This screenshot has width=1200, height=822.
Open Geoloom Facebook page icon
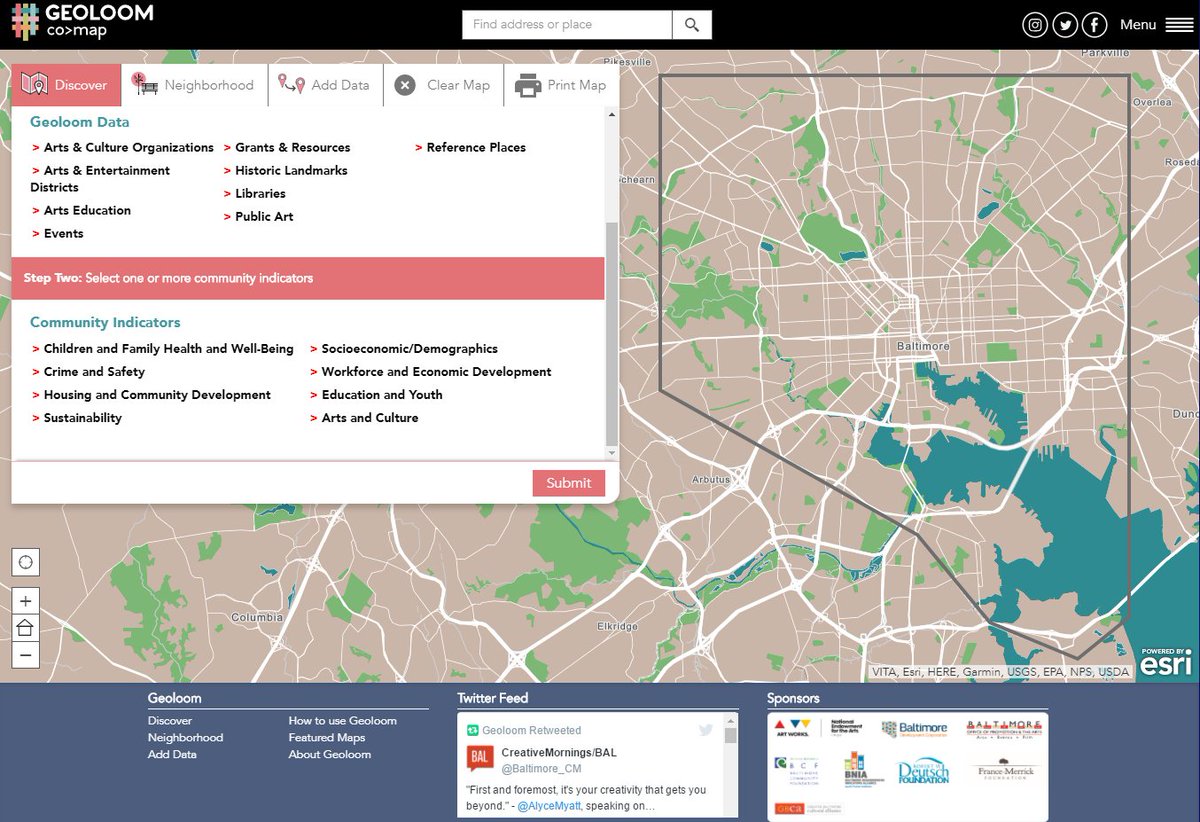[1095, 25]
